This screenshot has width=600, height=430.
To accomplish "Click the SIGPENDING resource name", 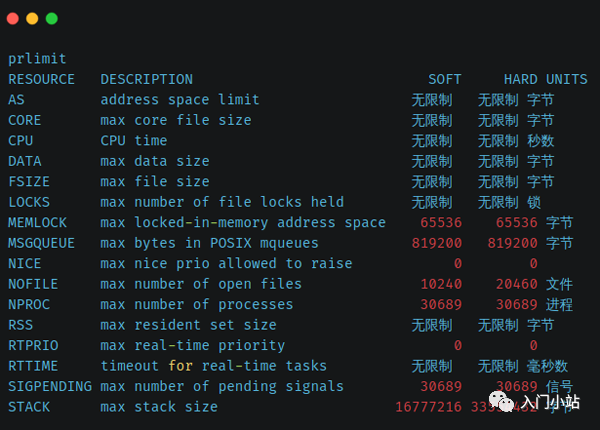I will coord(50,386).
